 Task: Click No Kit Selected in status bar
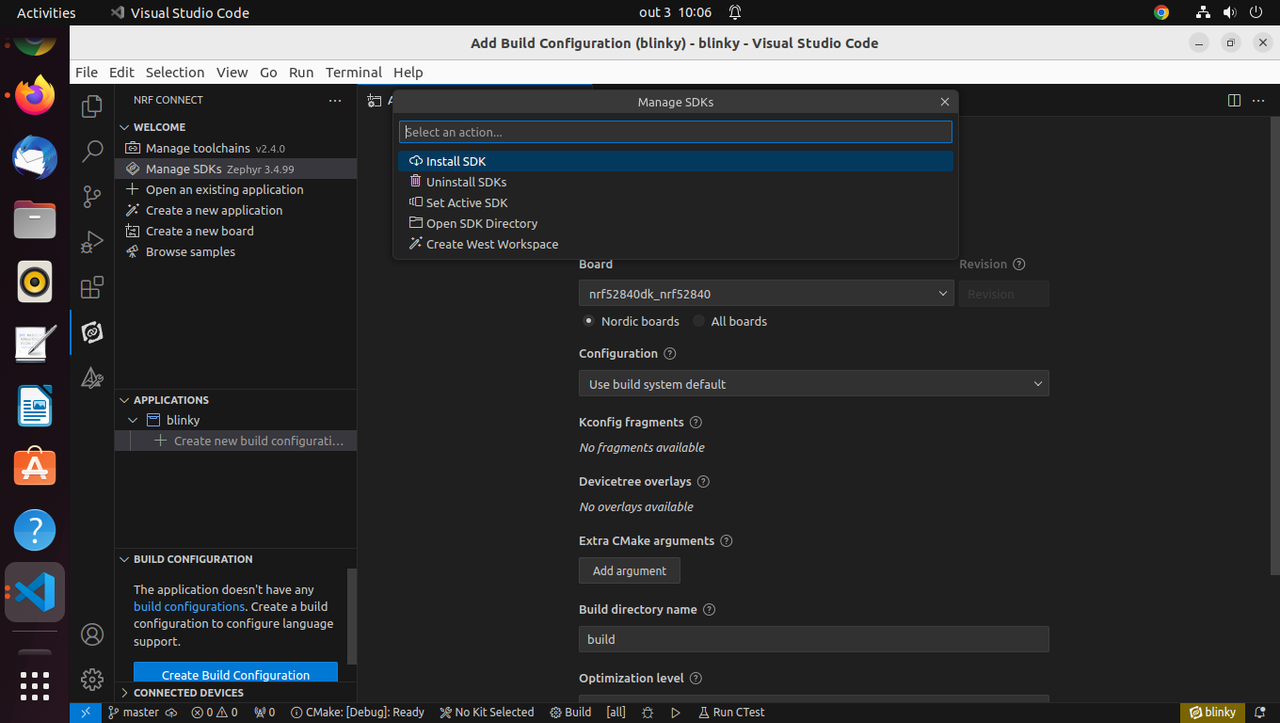487,712
